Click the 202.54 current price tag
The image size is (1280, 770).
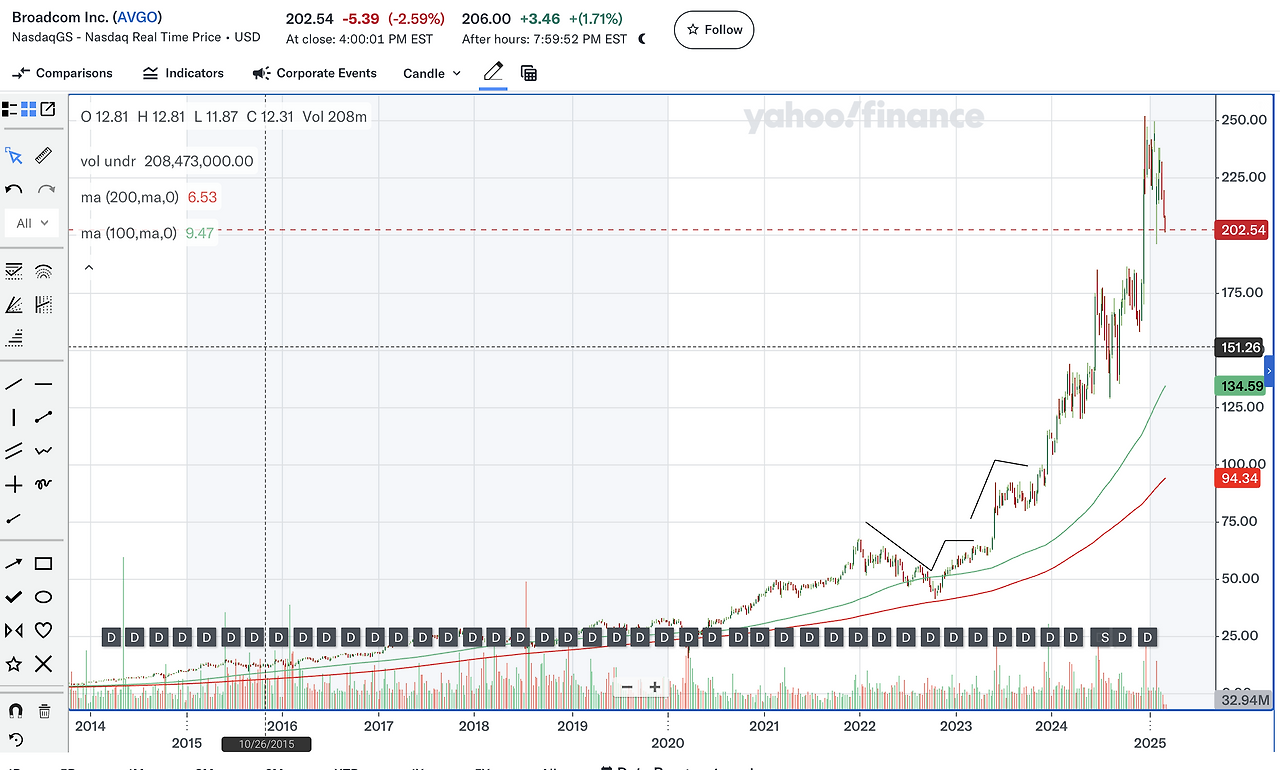(x=1243, y=230)
